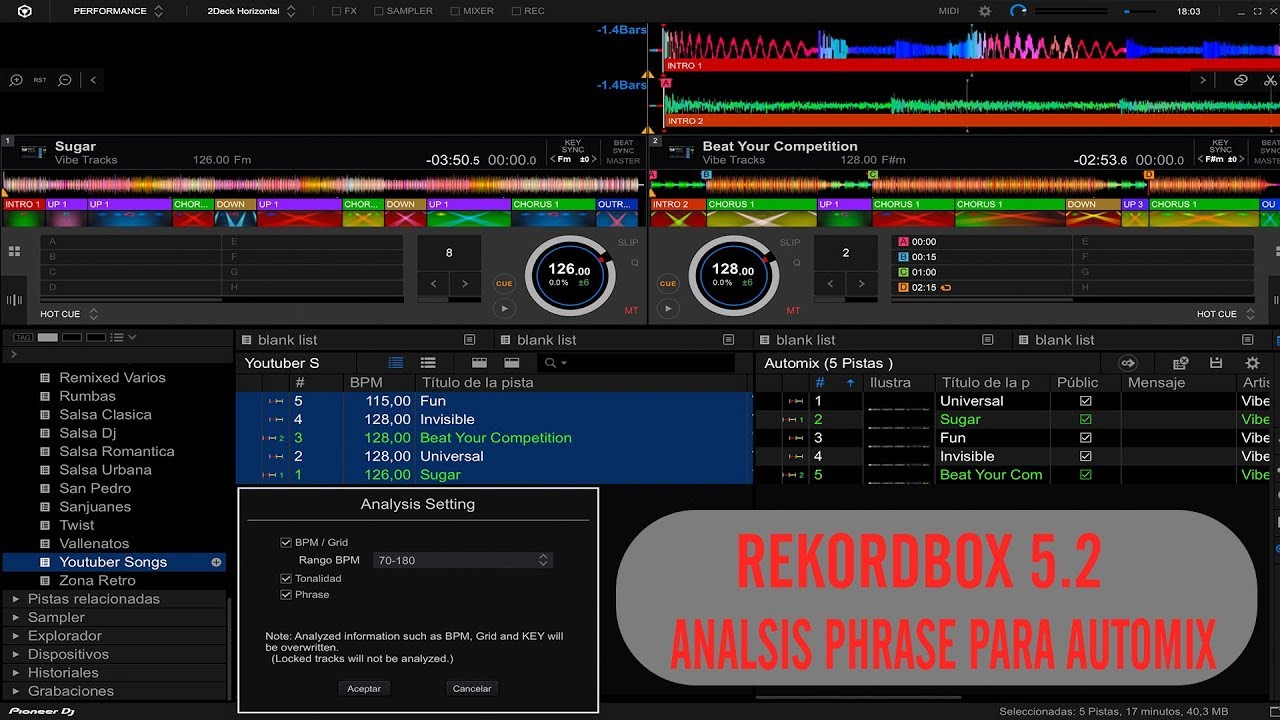The width and height of the screenshot is (1280, 720).
Task: Click the Remixed Varios playlist icon
Action: point(44,378)
